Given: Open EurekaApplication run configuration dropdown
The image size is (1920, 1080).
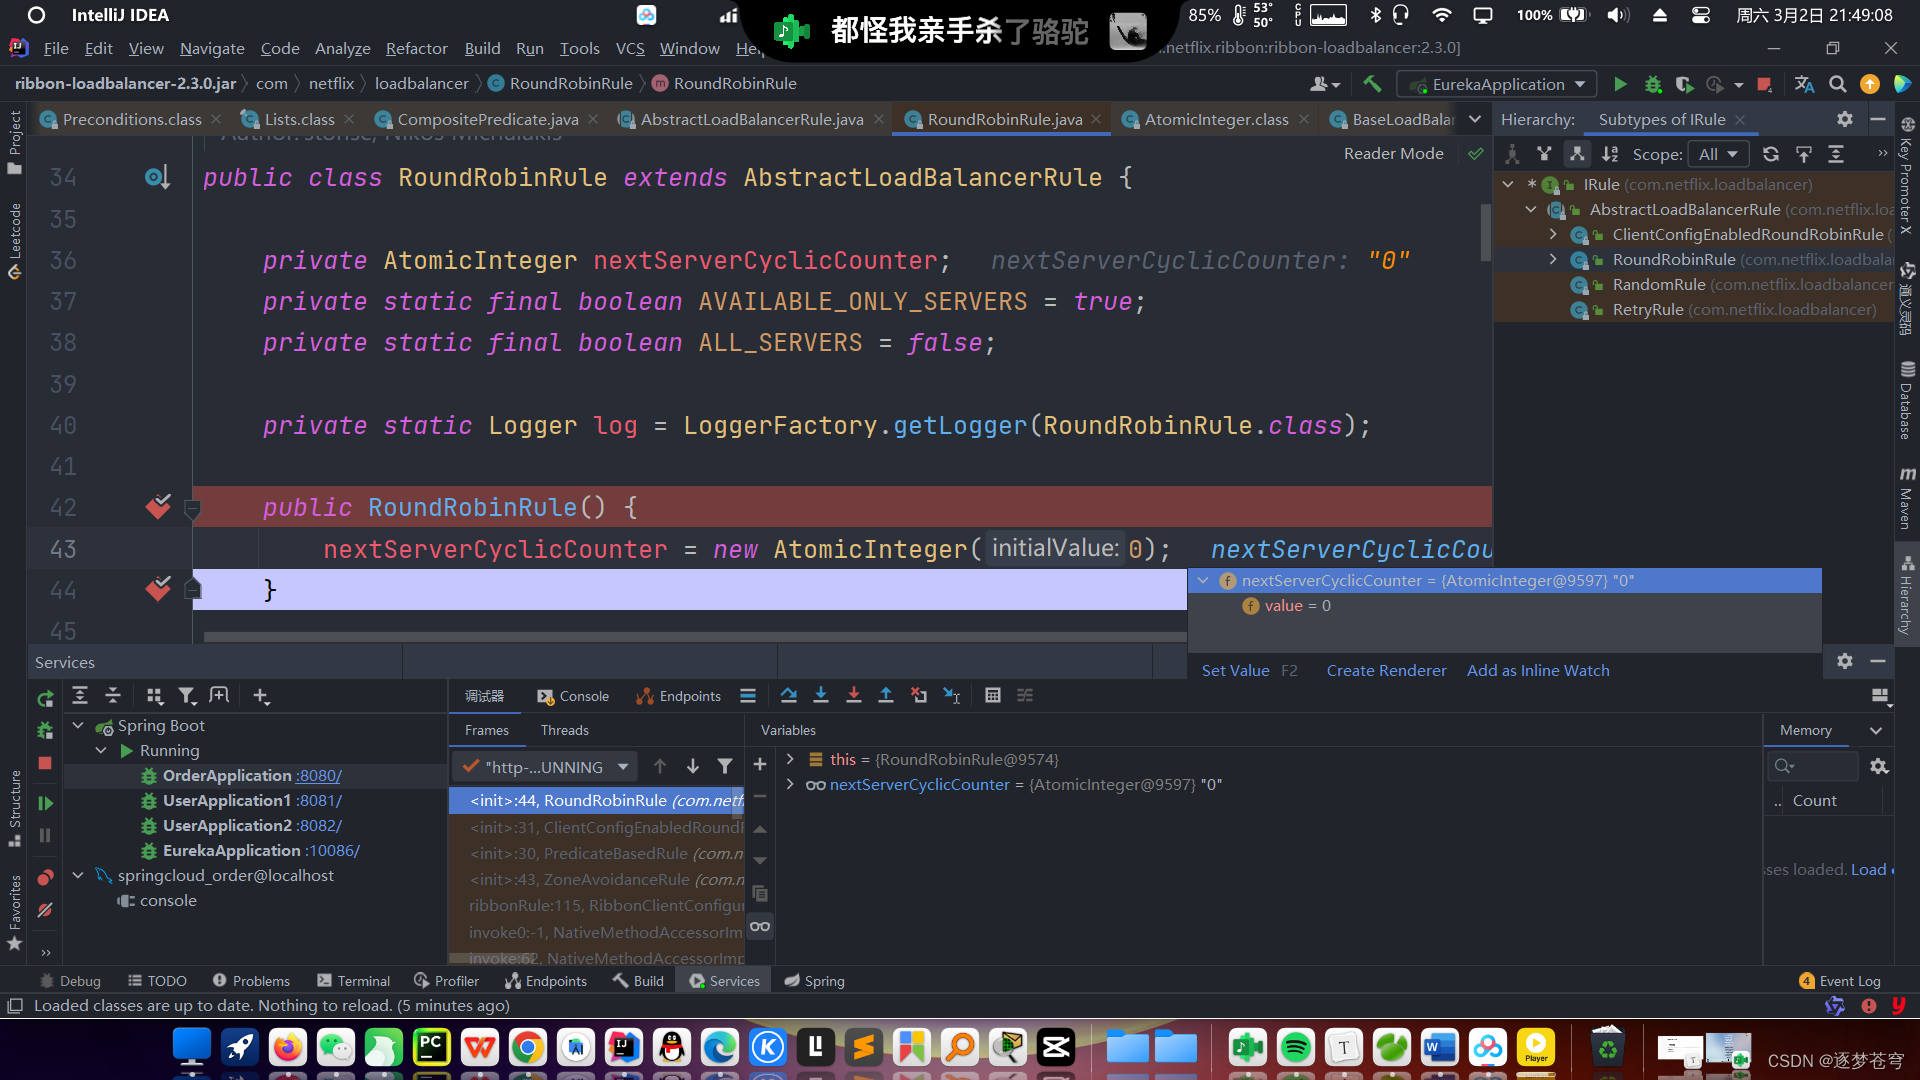Looking at the screenshot, I should coord(1580,84).
